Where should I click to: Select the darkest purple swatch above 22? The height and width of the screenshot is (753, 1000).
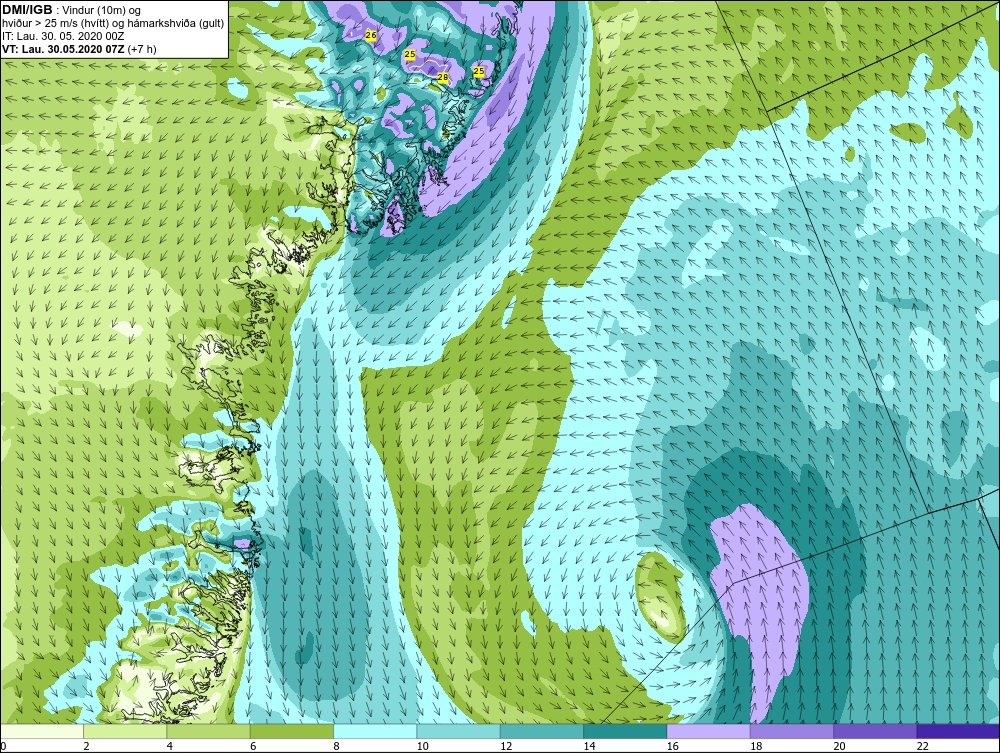(958, 731)
